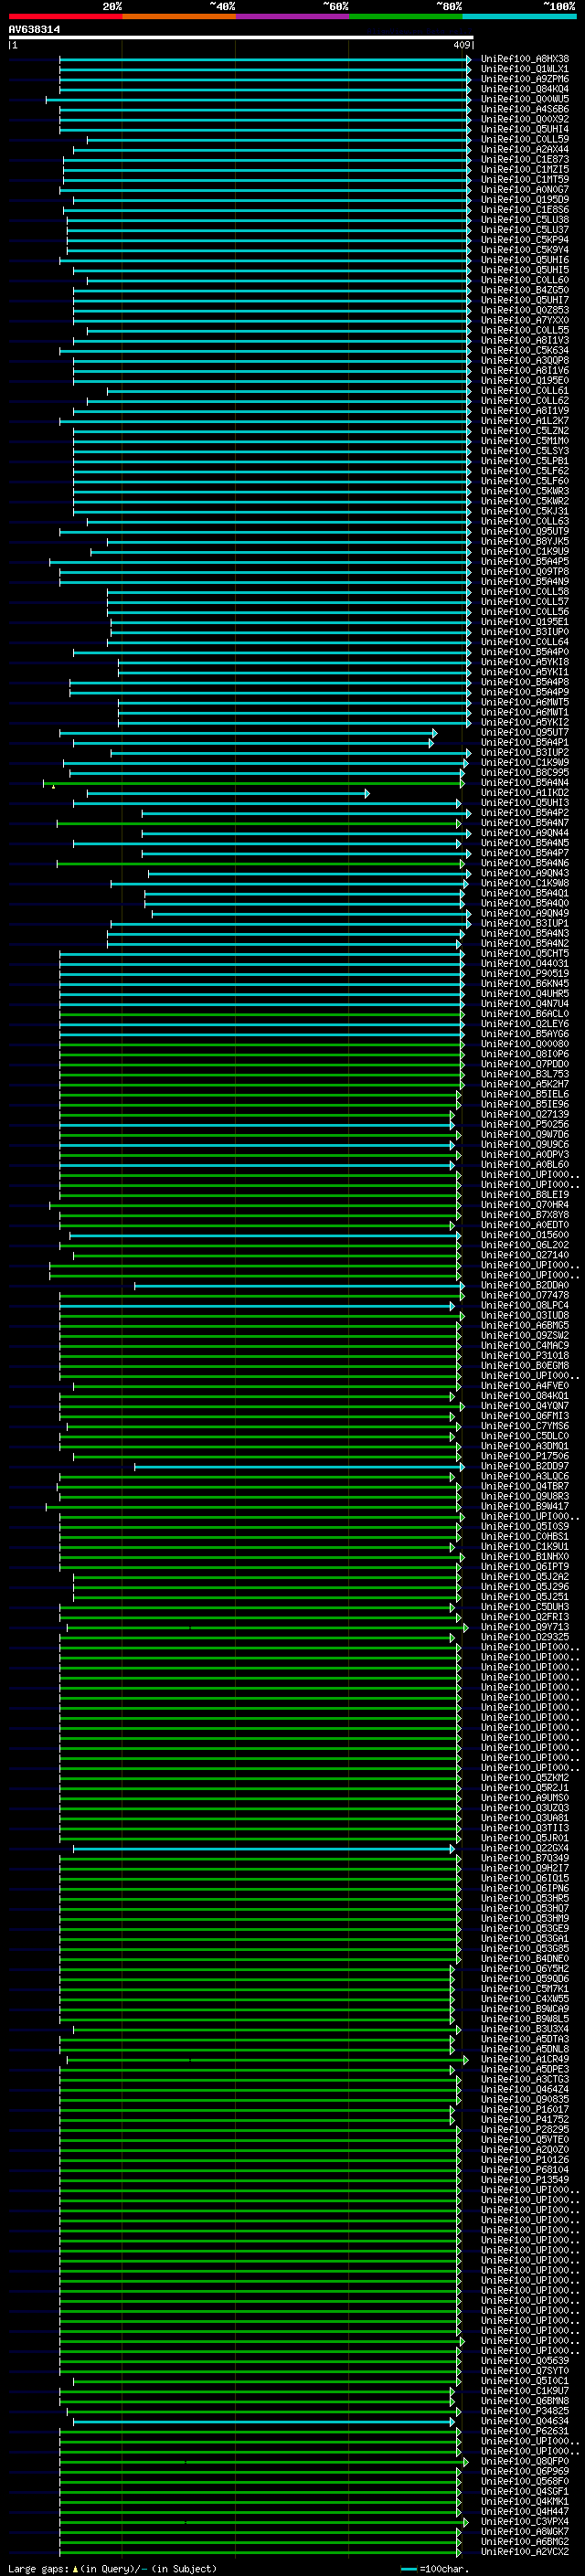Screen dimensions: 585x2576
Task: Select the UniRef100_Q8LPC4 label
Action: pyautogui.click(x=525, y=1306)
